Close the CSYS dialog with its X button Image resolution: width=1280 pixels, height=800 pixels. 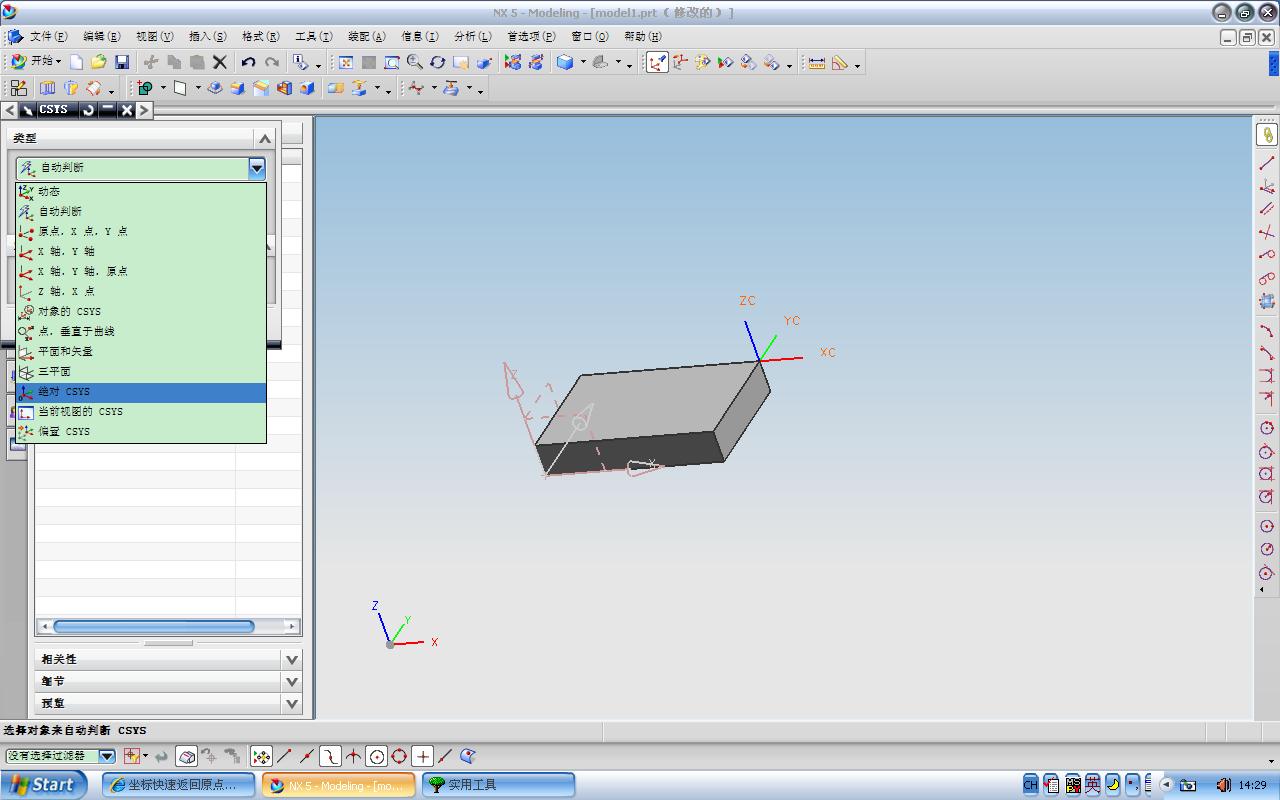click(127, 110)
